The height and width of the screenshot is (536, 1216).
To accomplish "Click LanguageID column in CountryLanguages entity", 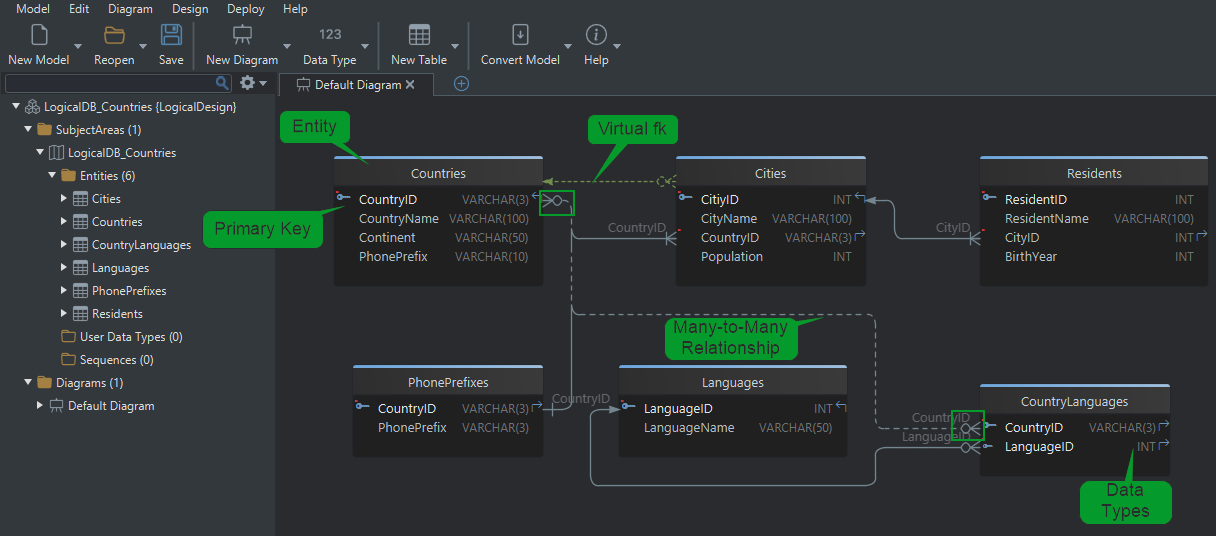I will (x=1038, y=446).
